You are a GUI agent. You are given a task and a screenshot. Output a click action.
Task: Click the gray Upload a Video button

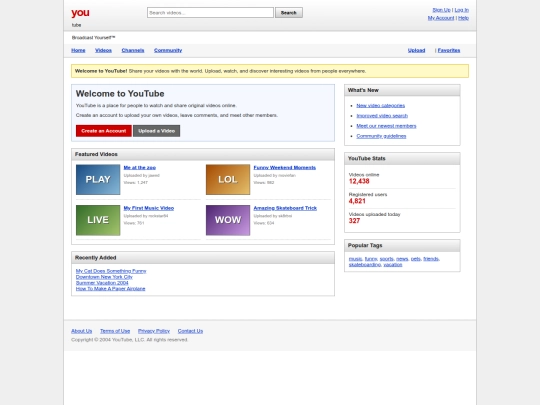point(156,131)
